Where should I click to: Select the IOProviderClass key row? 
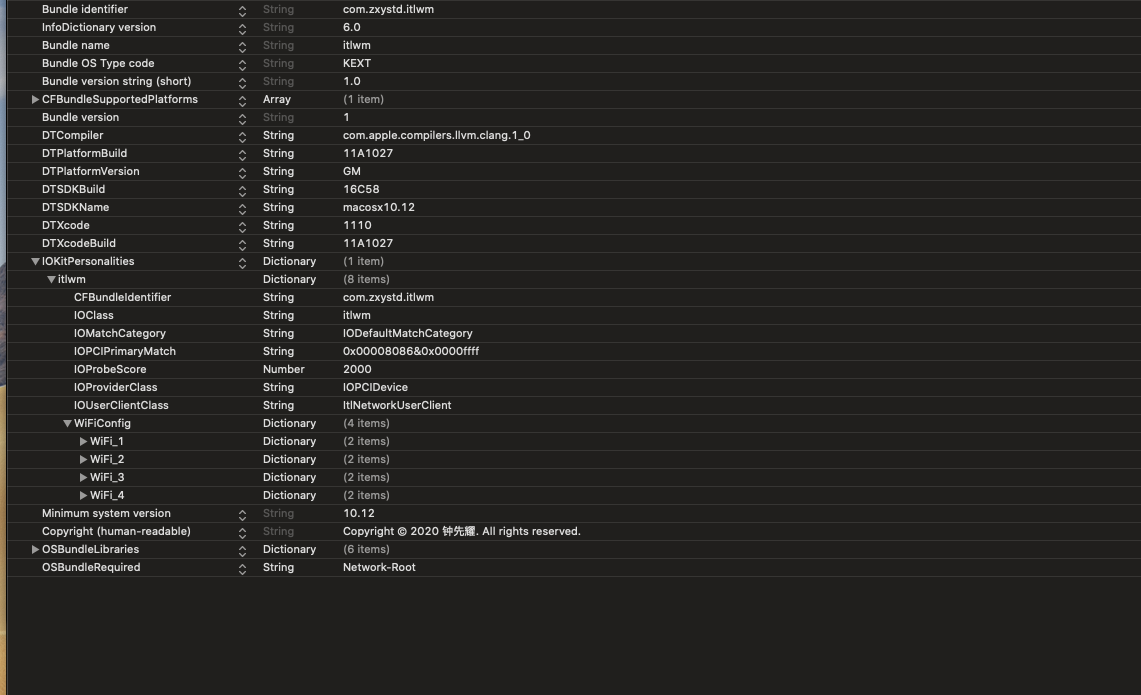click(x=115, y=387)
